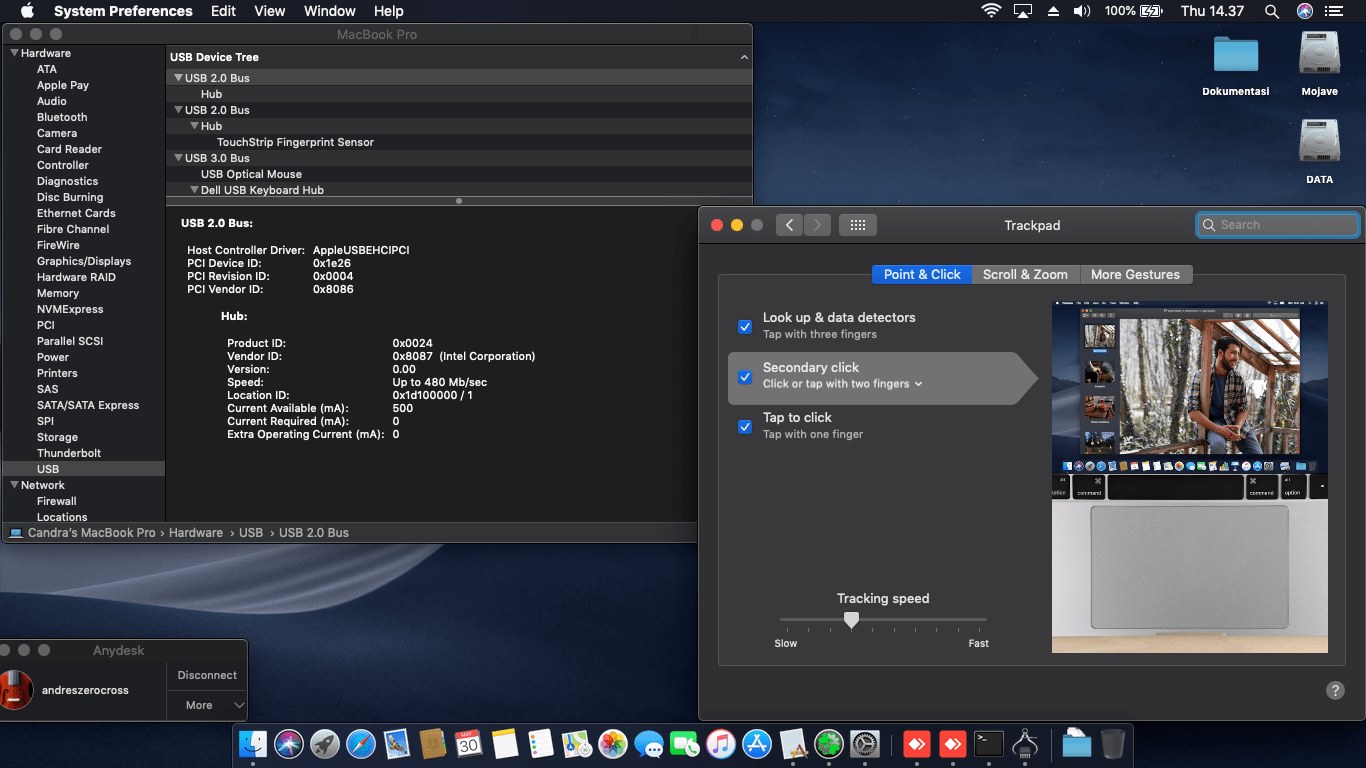The height and width of the screenshot is (768, 1366).
Task: Open Notes icon in the Dock
Action: coord(504,743)
